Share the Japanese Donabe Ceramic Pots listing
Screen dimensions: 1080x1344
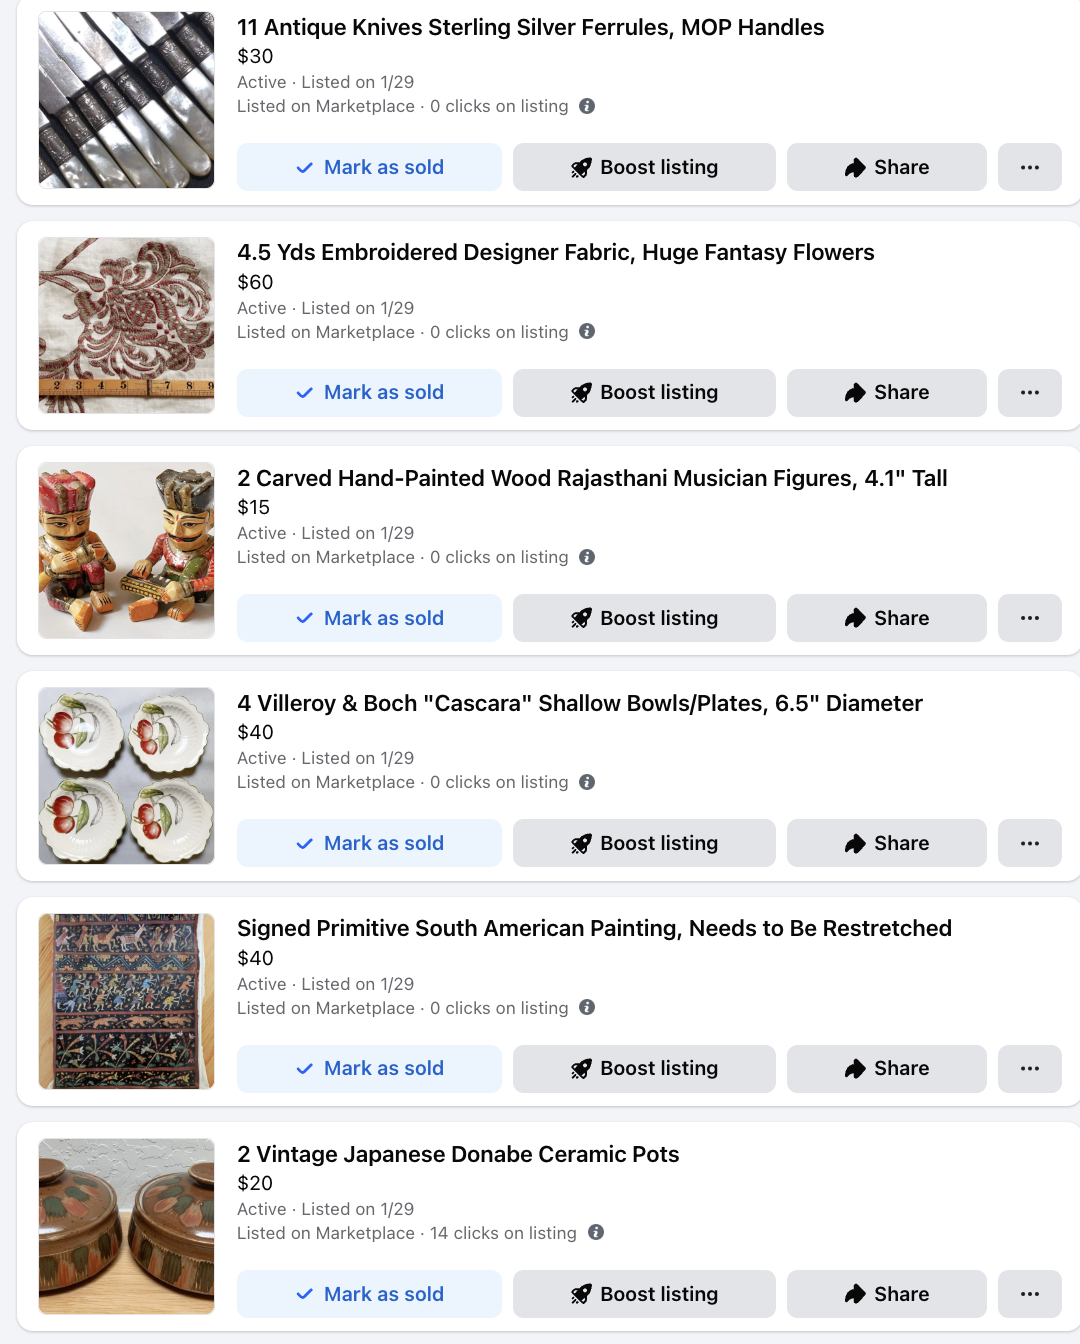(x=886, y=1294)
